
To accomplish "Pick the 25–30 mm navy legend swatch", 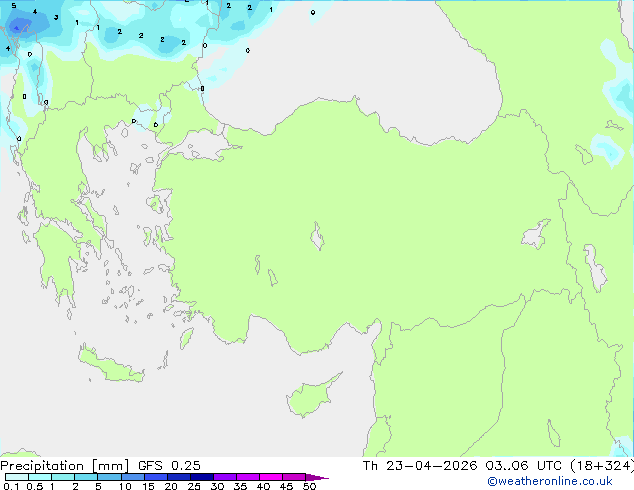I will coord(202,477).
